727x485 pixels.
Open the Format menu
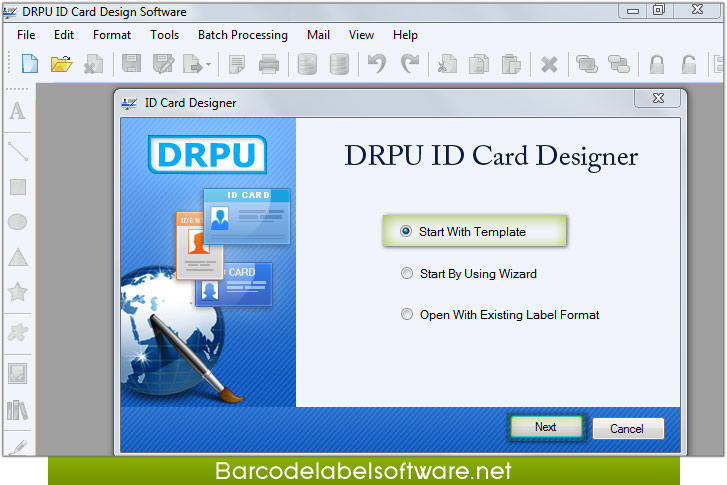112,35
